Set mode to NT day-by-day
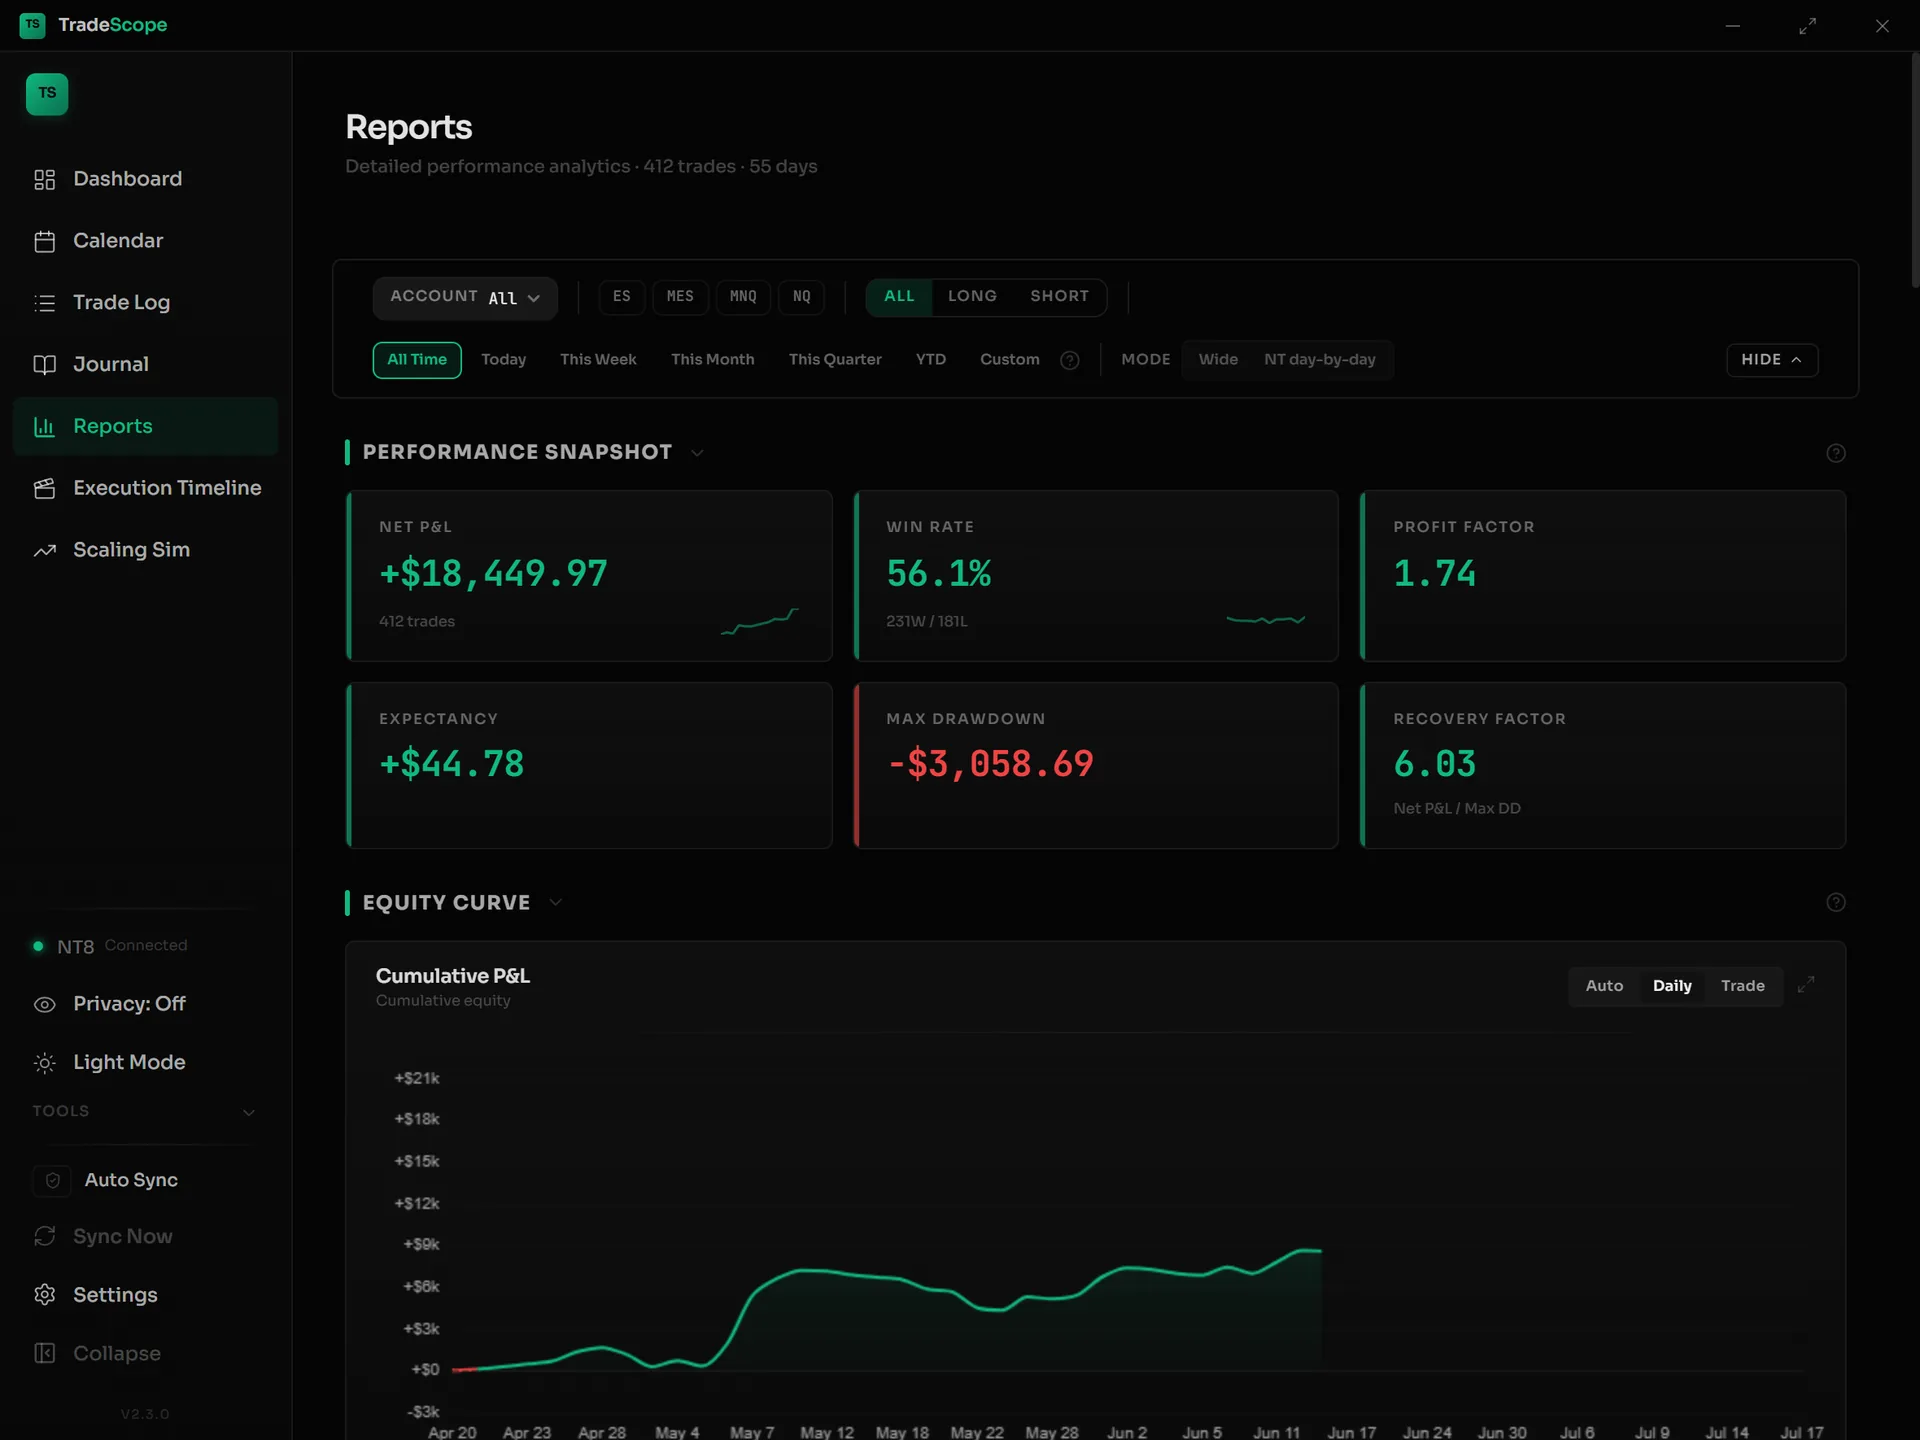Image resolution: width=1920 pixels, height=1440 pixels. coord(1319,360)
